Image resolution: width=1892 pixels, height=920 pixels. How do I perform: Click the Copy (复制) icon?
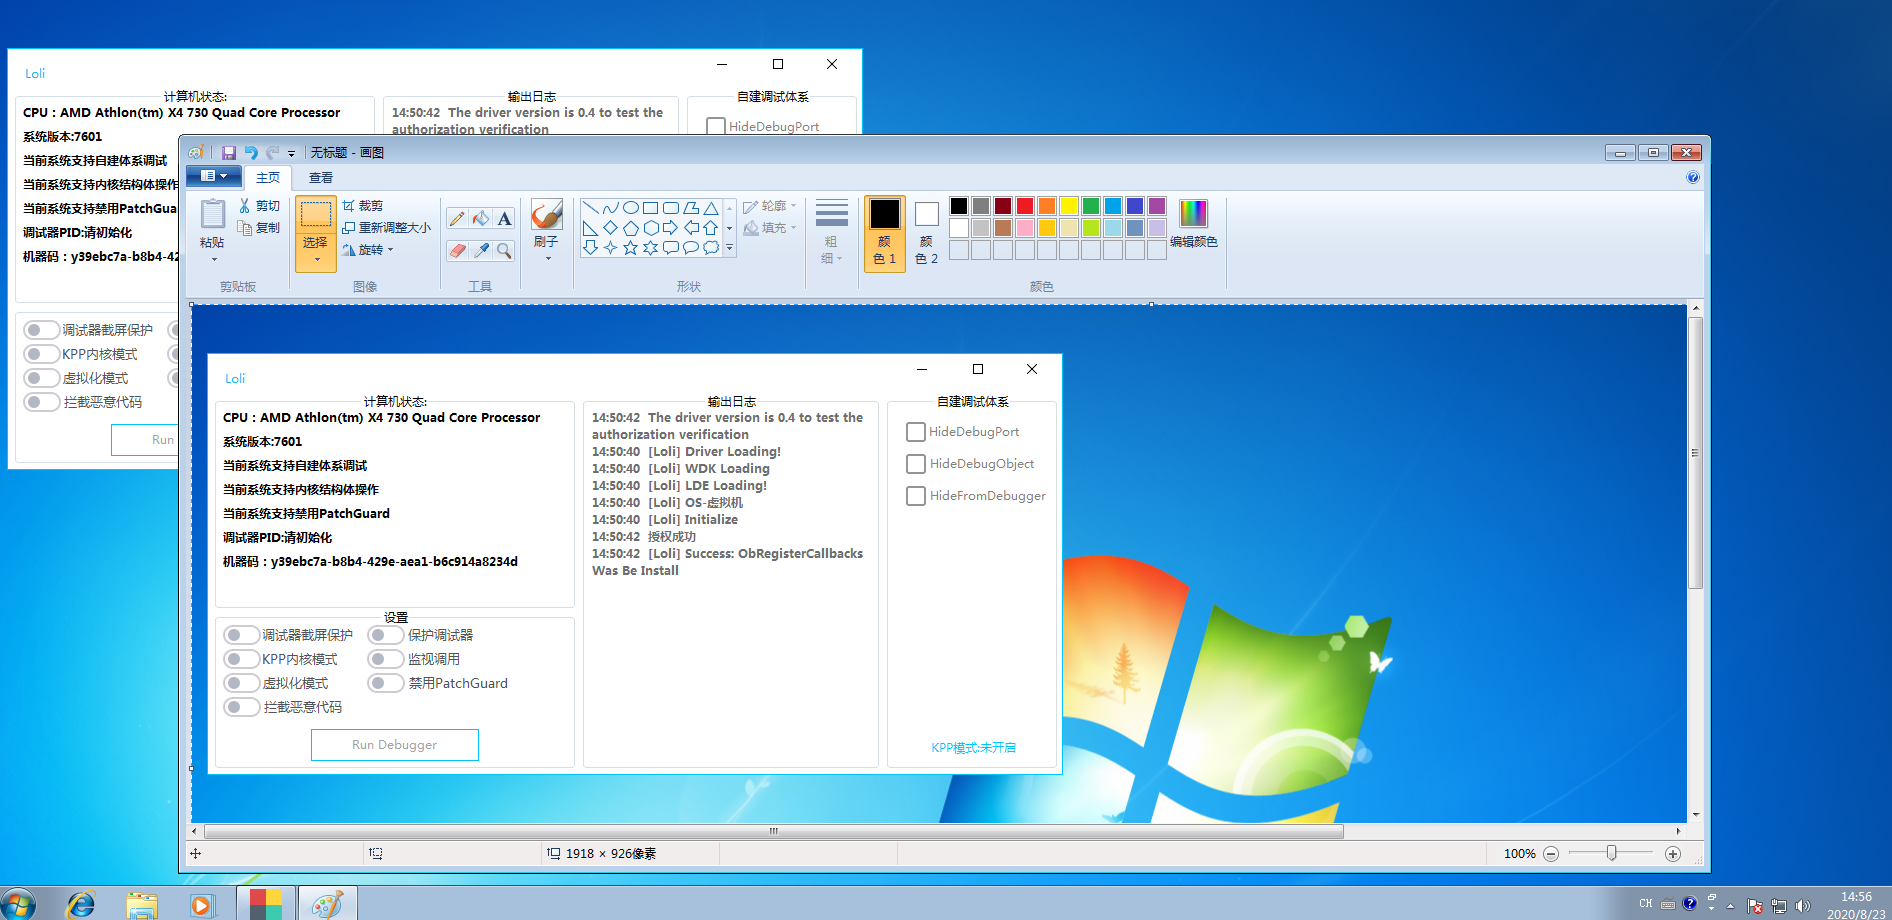tap(245, 227)
